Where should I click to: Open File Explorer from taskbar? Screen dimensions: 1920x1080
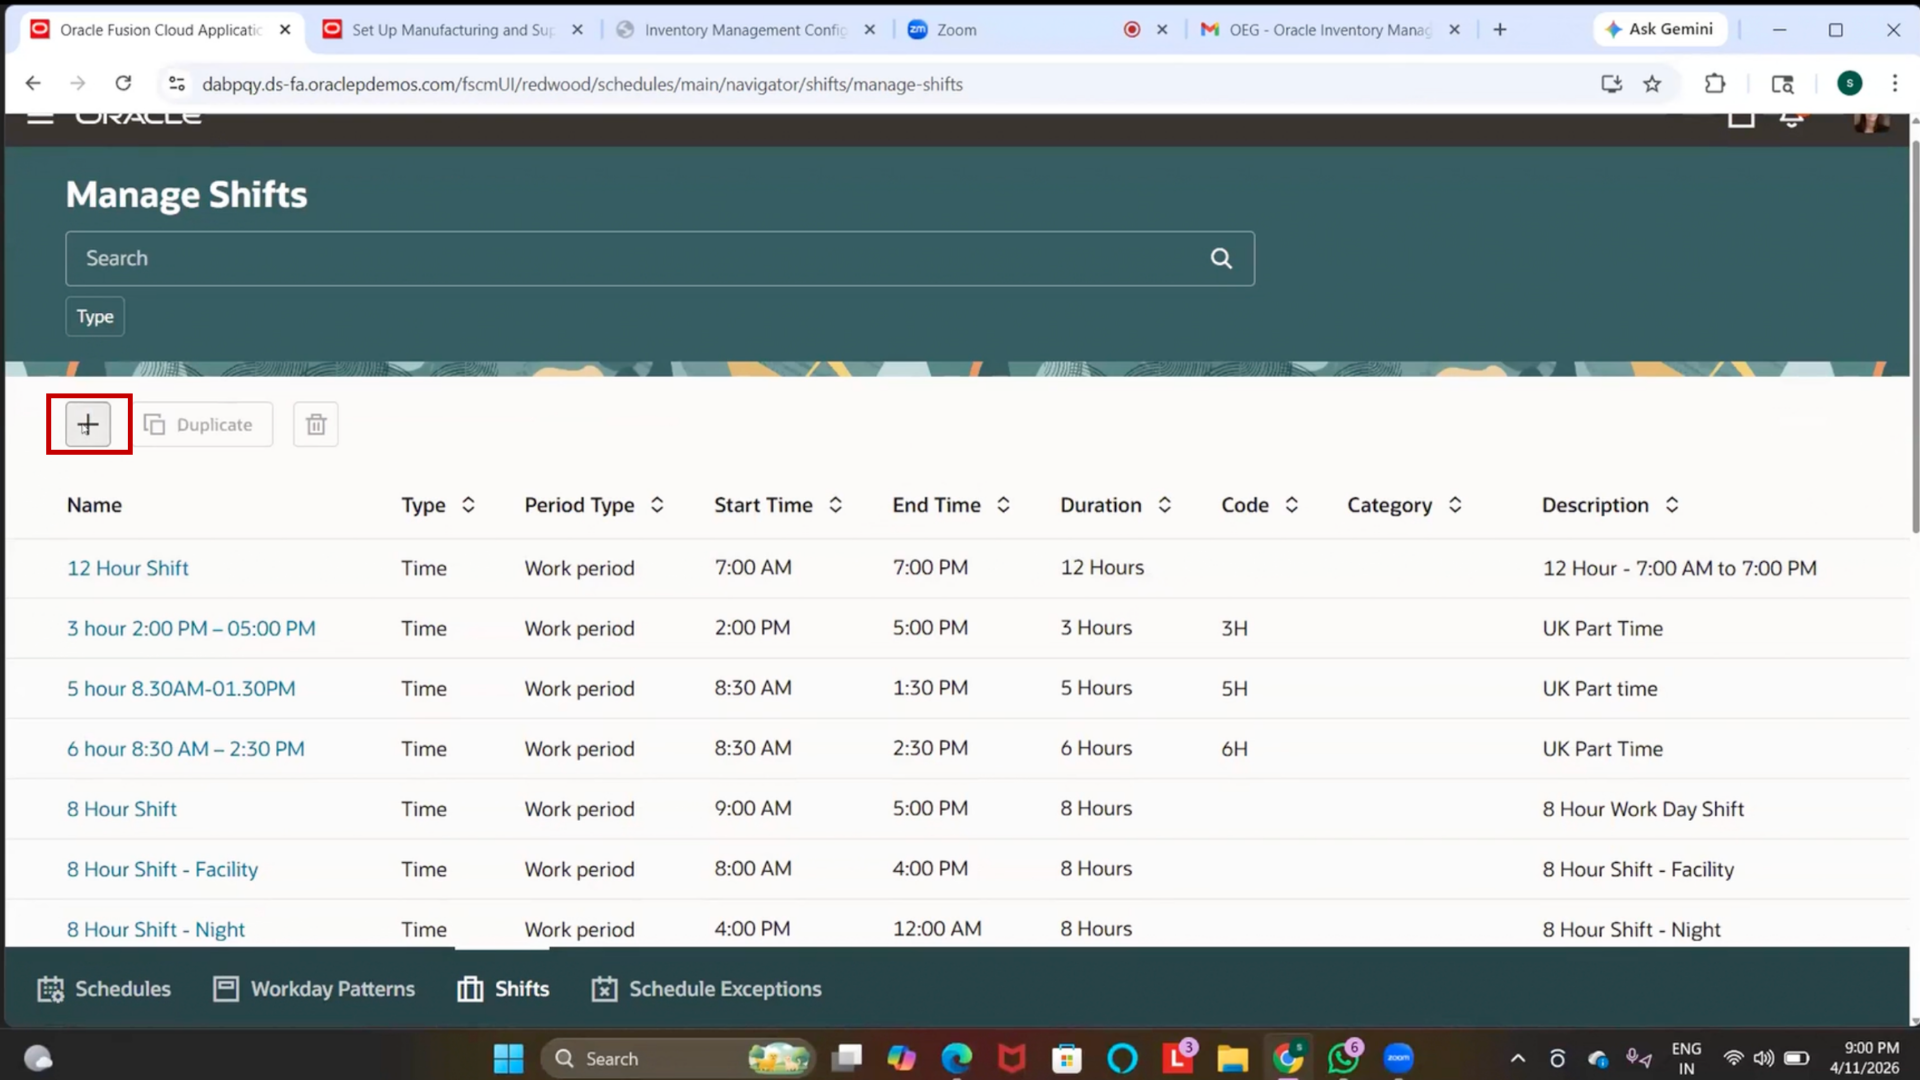click(1232, 1058)
